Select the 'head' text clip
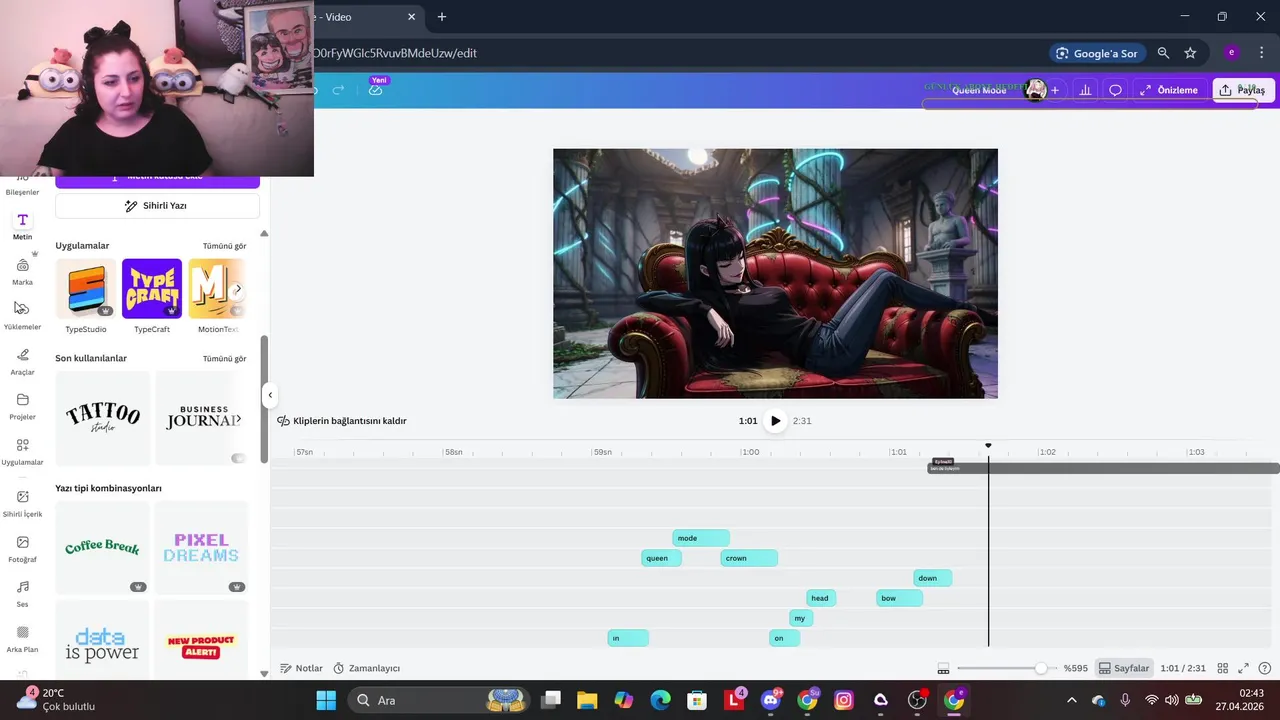The image size is (1280, 720). click(821, 598)
